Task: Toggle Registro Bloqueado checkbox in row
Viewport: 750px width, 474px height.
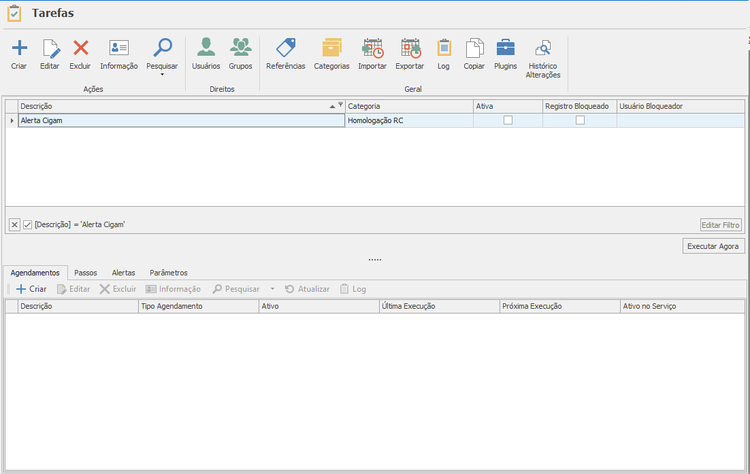Action: [x=580, y=120]
